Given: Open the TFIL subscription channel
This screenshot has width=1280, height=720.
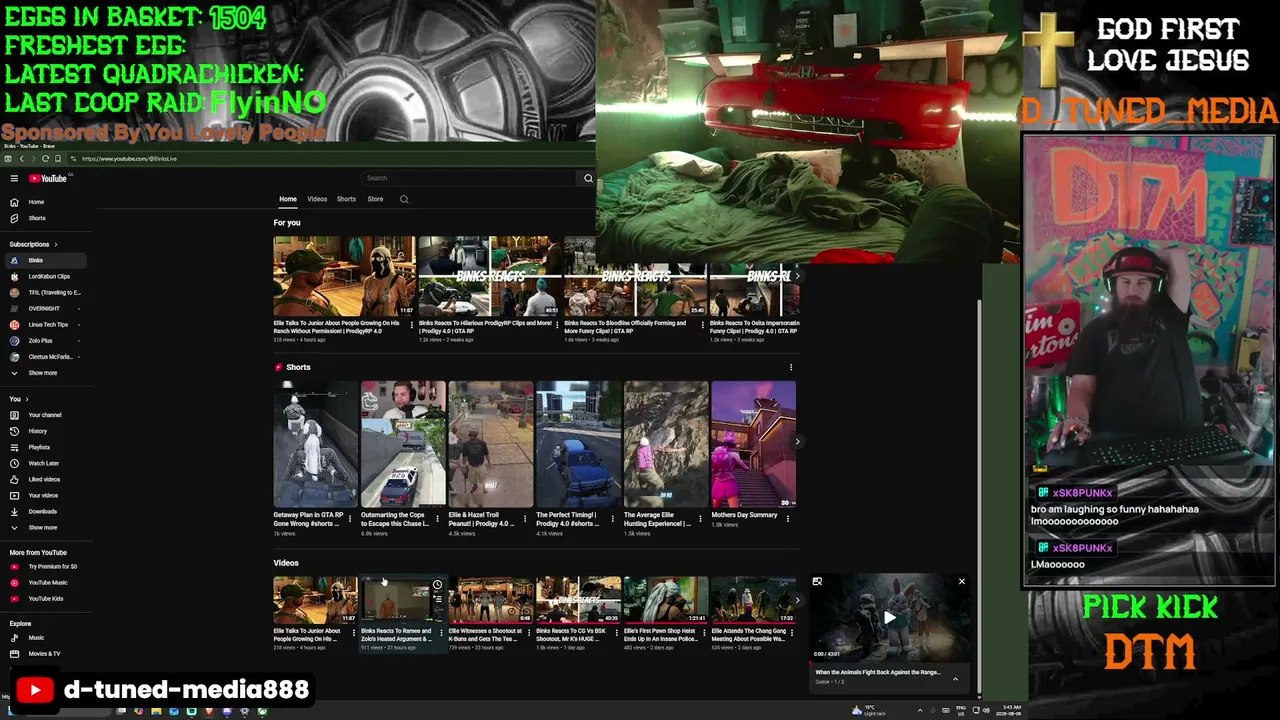Looking at the screenshot, I should tap(45, 292).
